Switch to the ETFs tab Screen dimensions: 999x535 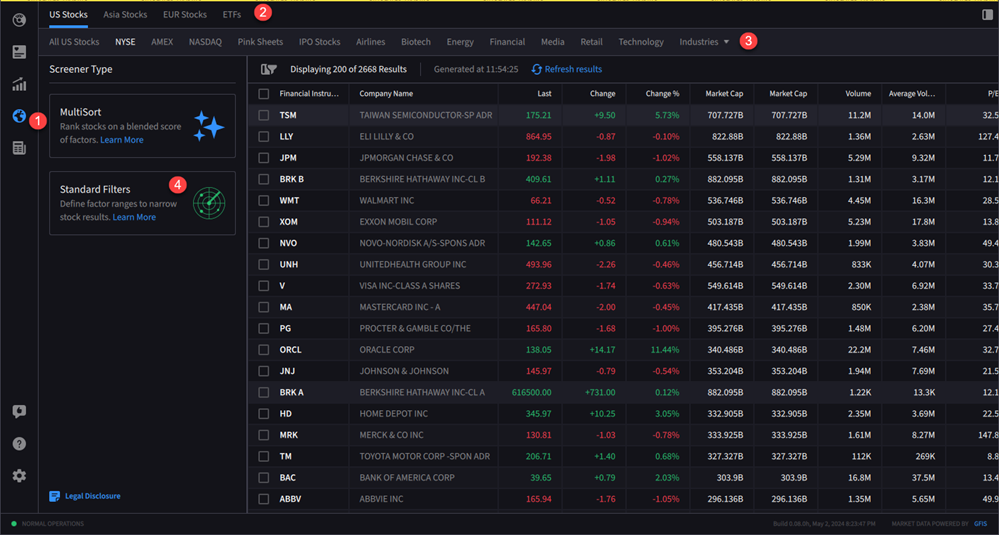pos(232,15)
